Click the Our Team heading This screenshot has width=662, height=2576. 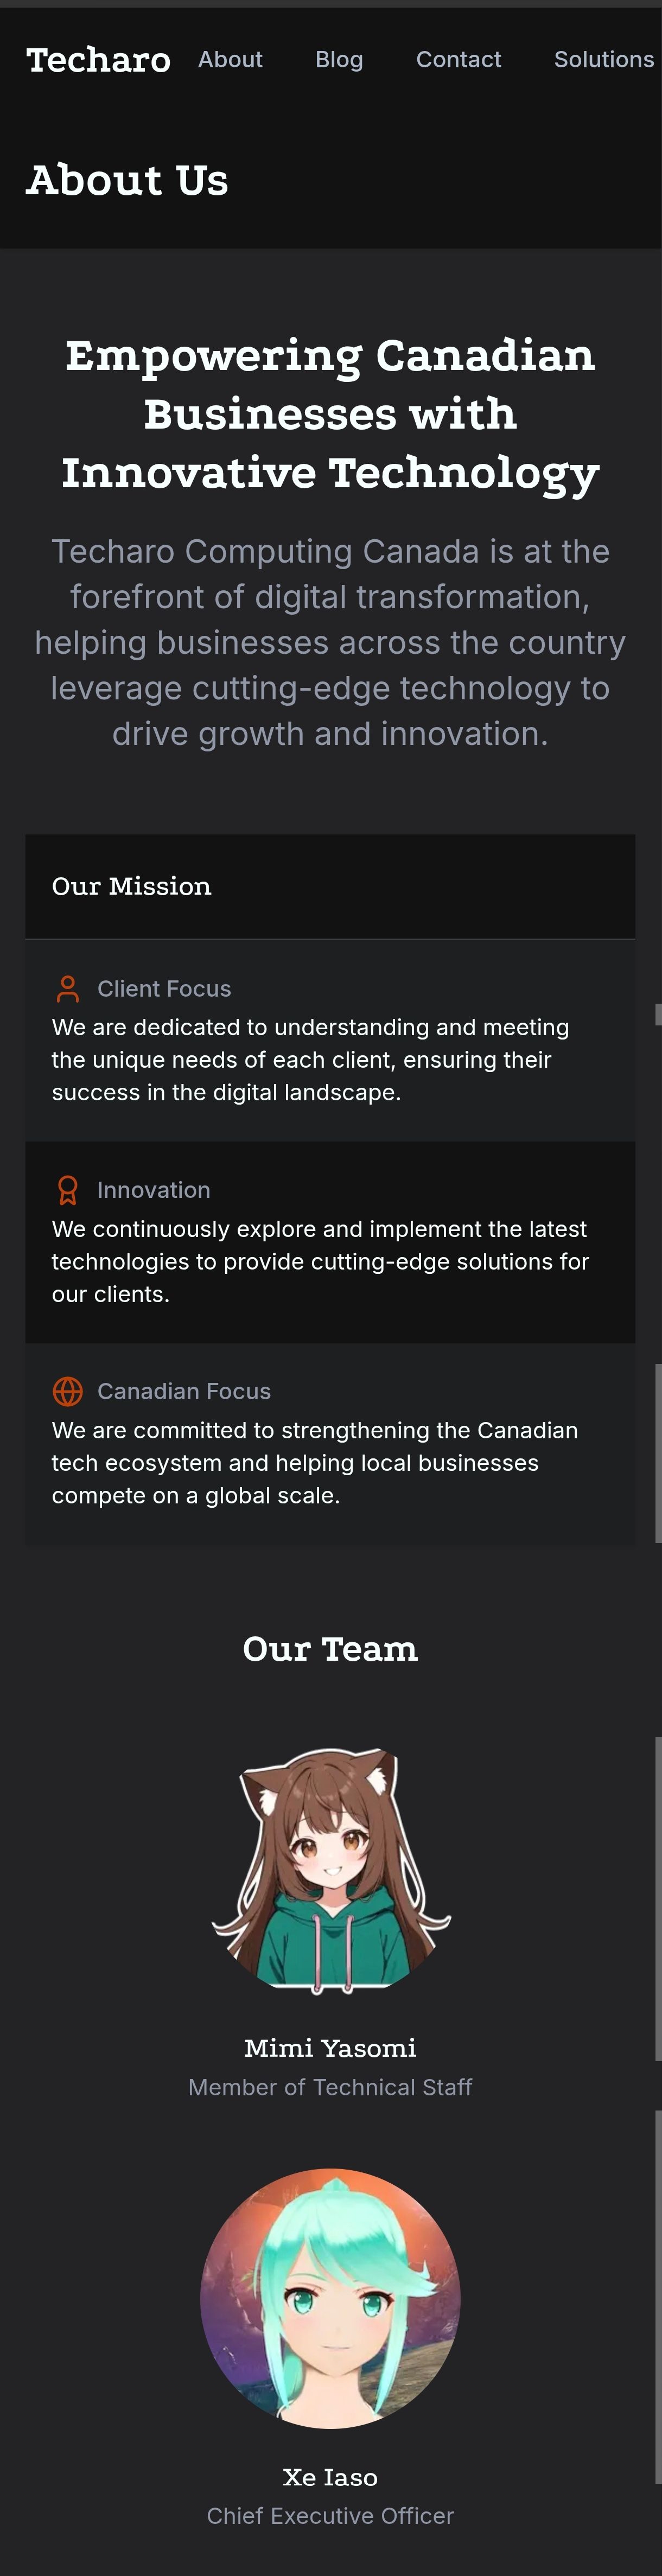tap(330, 1649)
